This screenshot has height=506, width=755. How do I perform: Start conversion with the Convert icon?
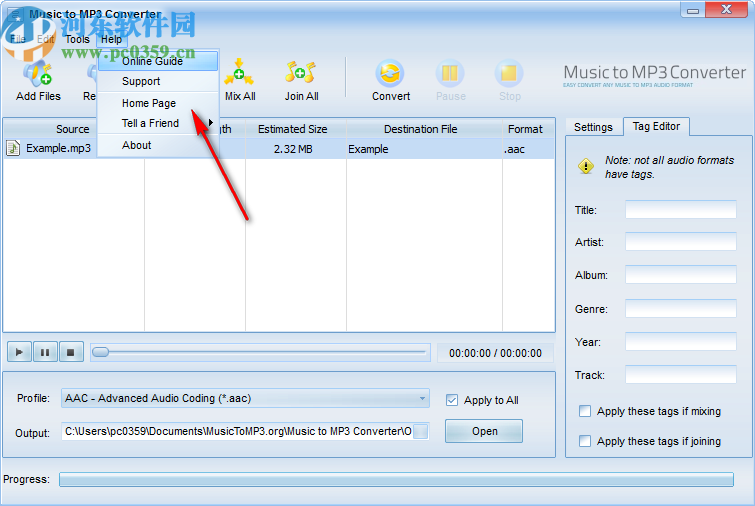390,74
